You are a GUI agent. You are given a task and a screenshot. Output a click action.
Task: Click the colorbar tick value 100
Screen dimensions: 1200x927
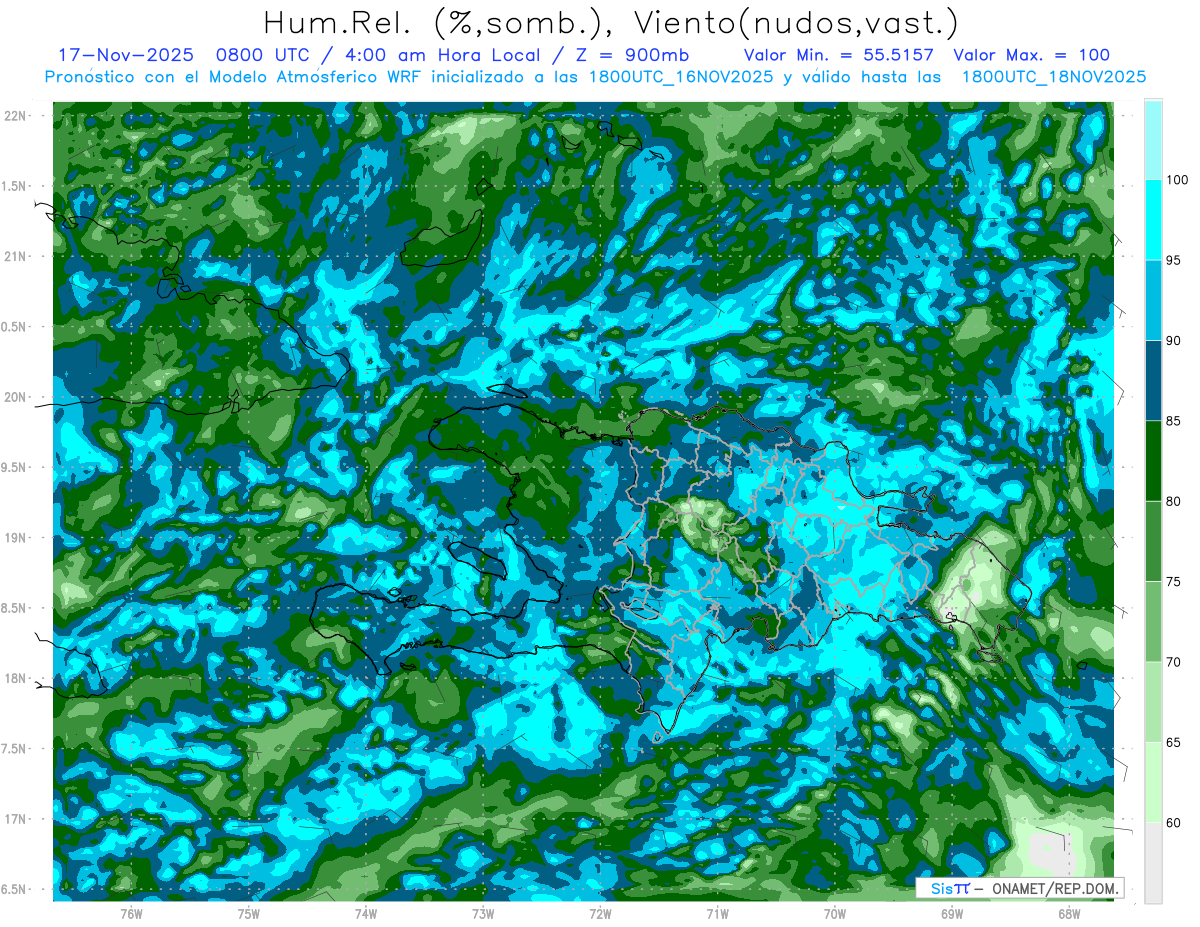[1177, 180]
